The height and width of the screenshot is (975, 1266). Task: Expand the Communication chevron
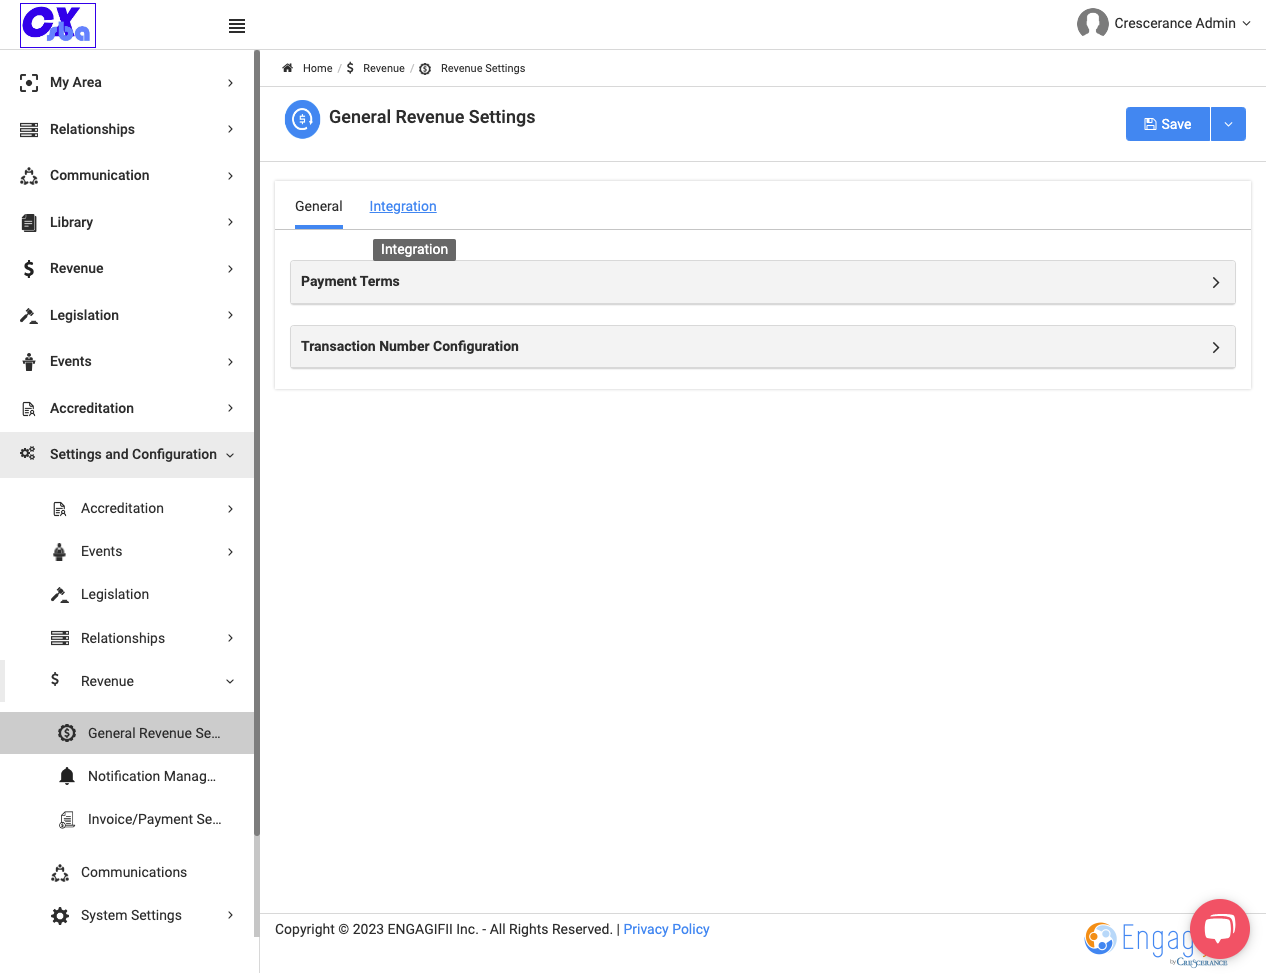tap(230, 176)
